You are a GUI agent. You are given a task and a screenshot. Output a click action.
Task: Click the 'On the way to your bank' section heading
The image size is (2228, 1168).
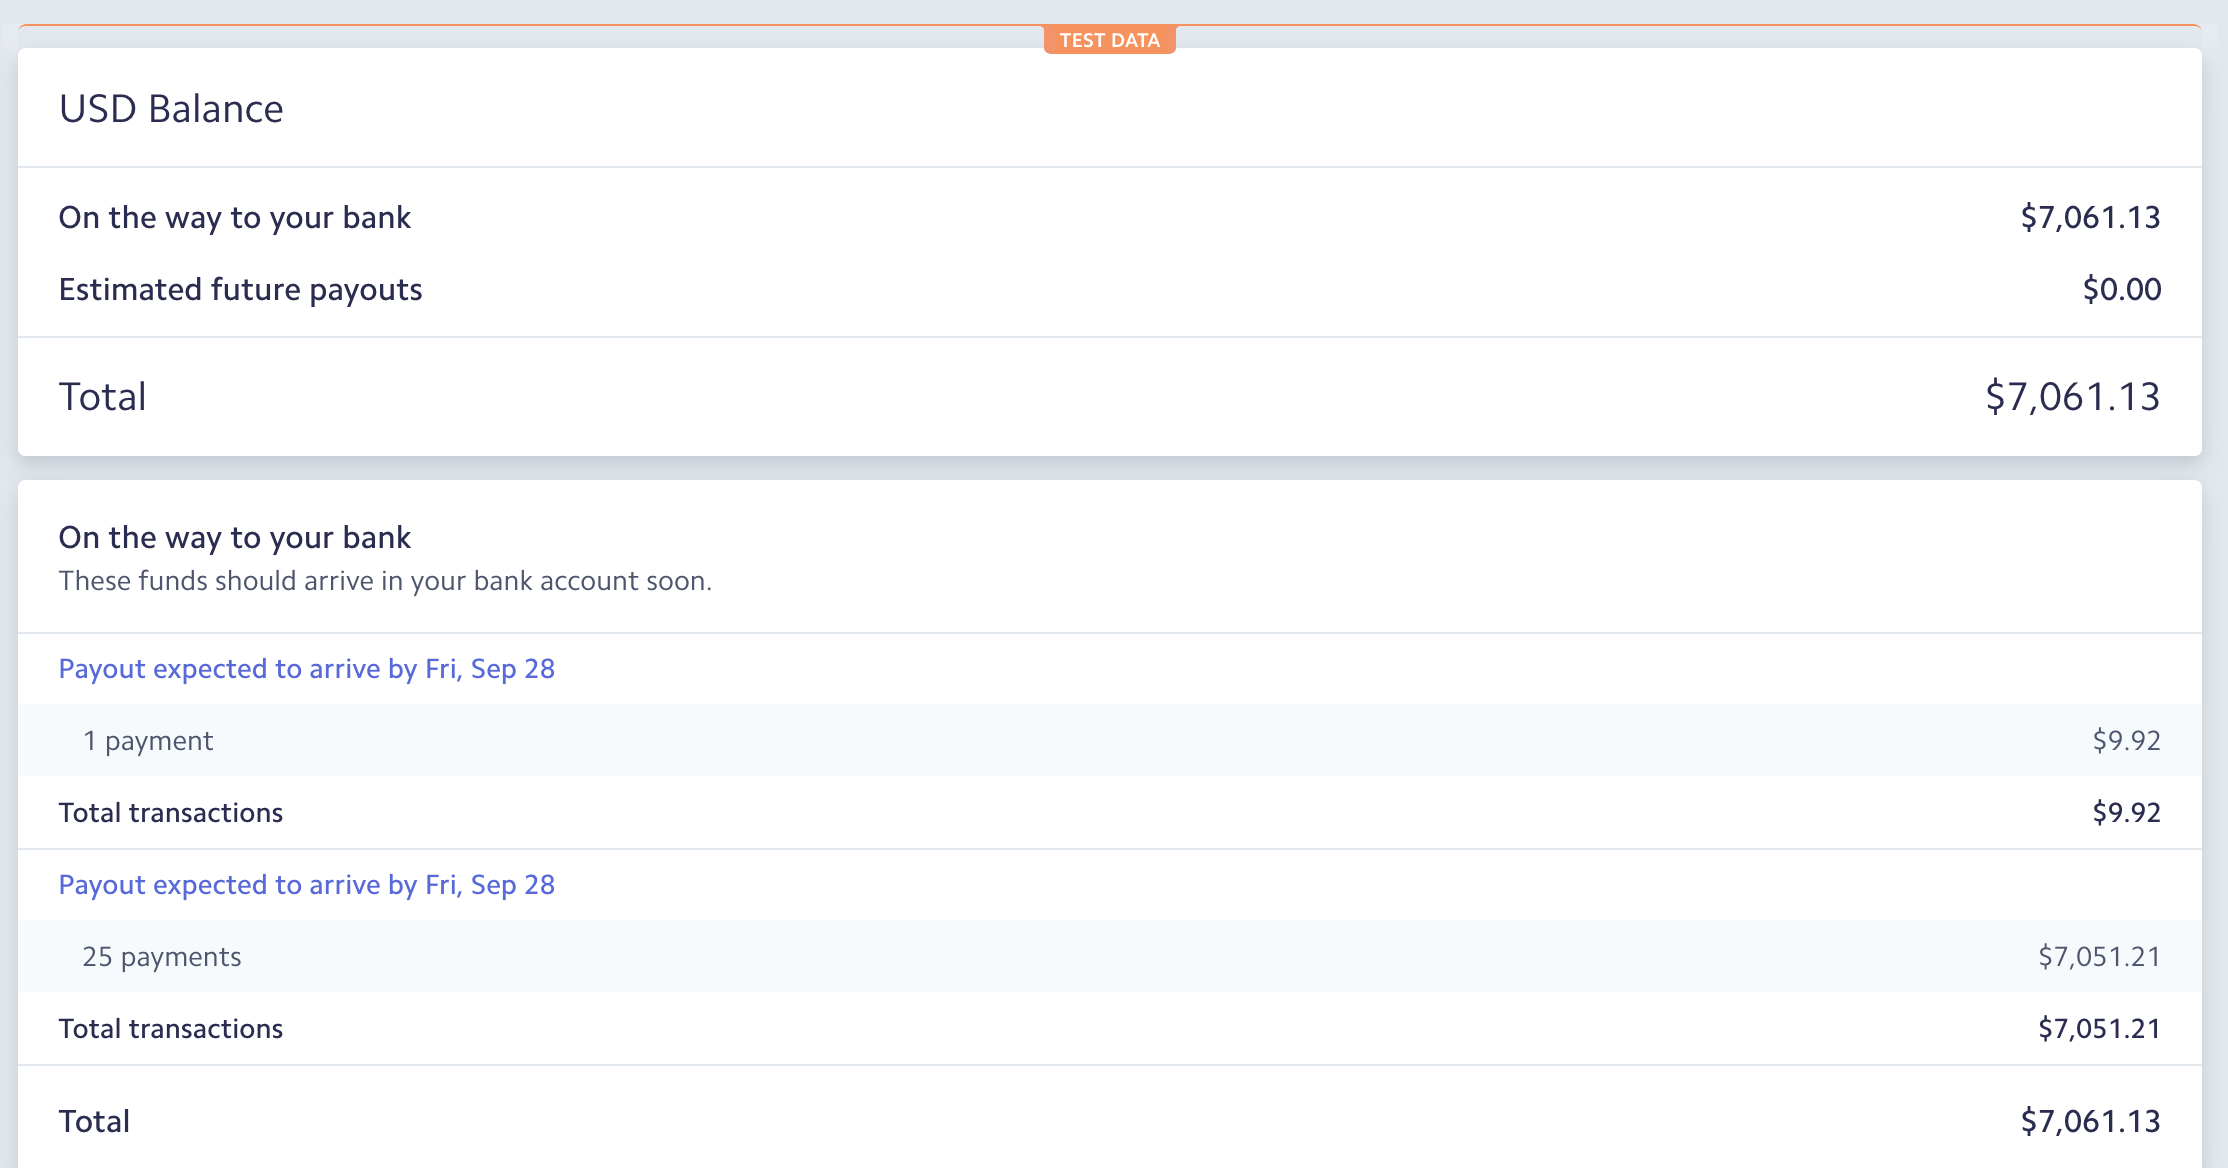pos(234,538)
